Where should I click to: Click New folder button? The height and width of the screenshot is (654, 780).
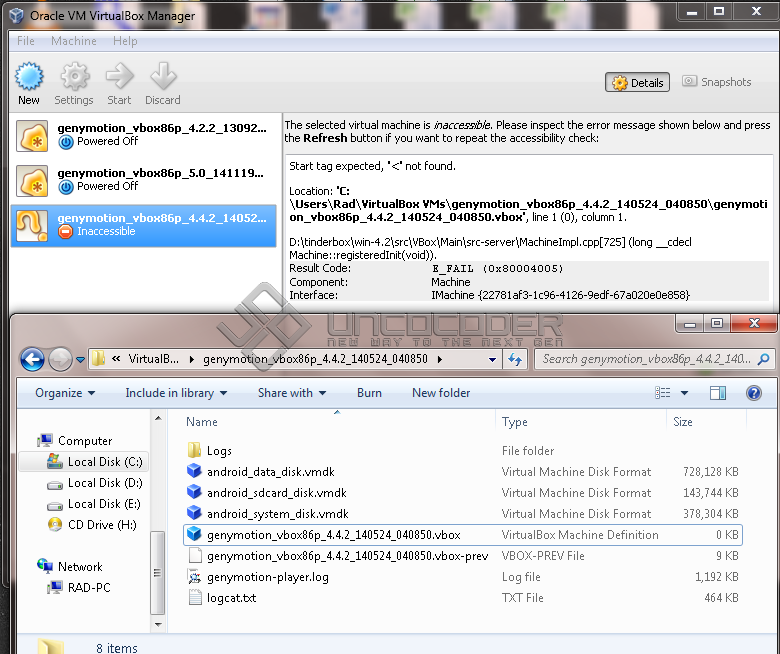[x=441, y=393]
